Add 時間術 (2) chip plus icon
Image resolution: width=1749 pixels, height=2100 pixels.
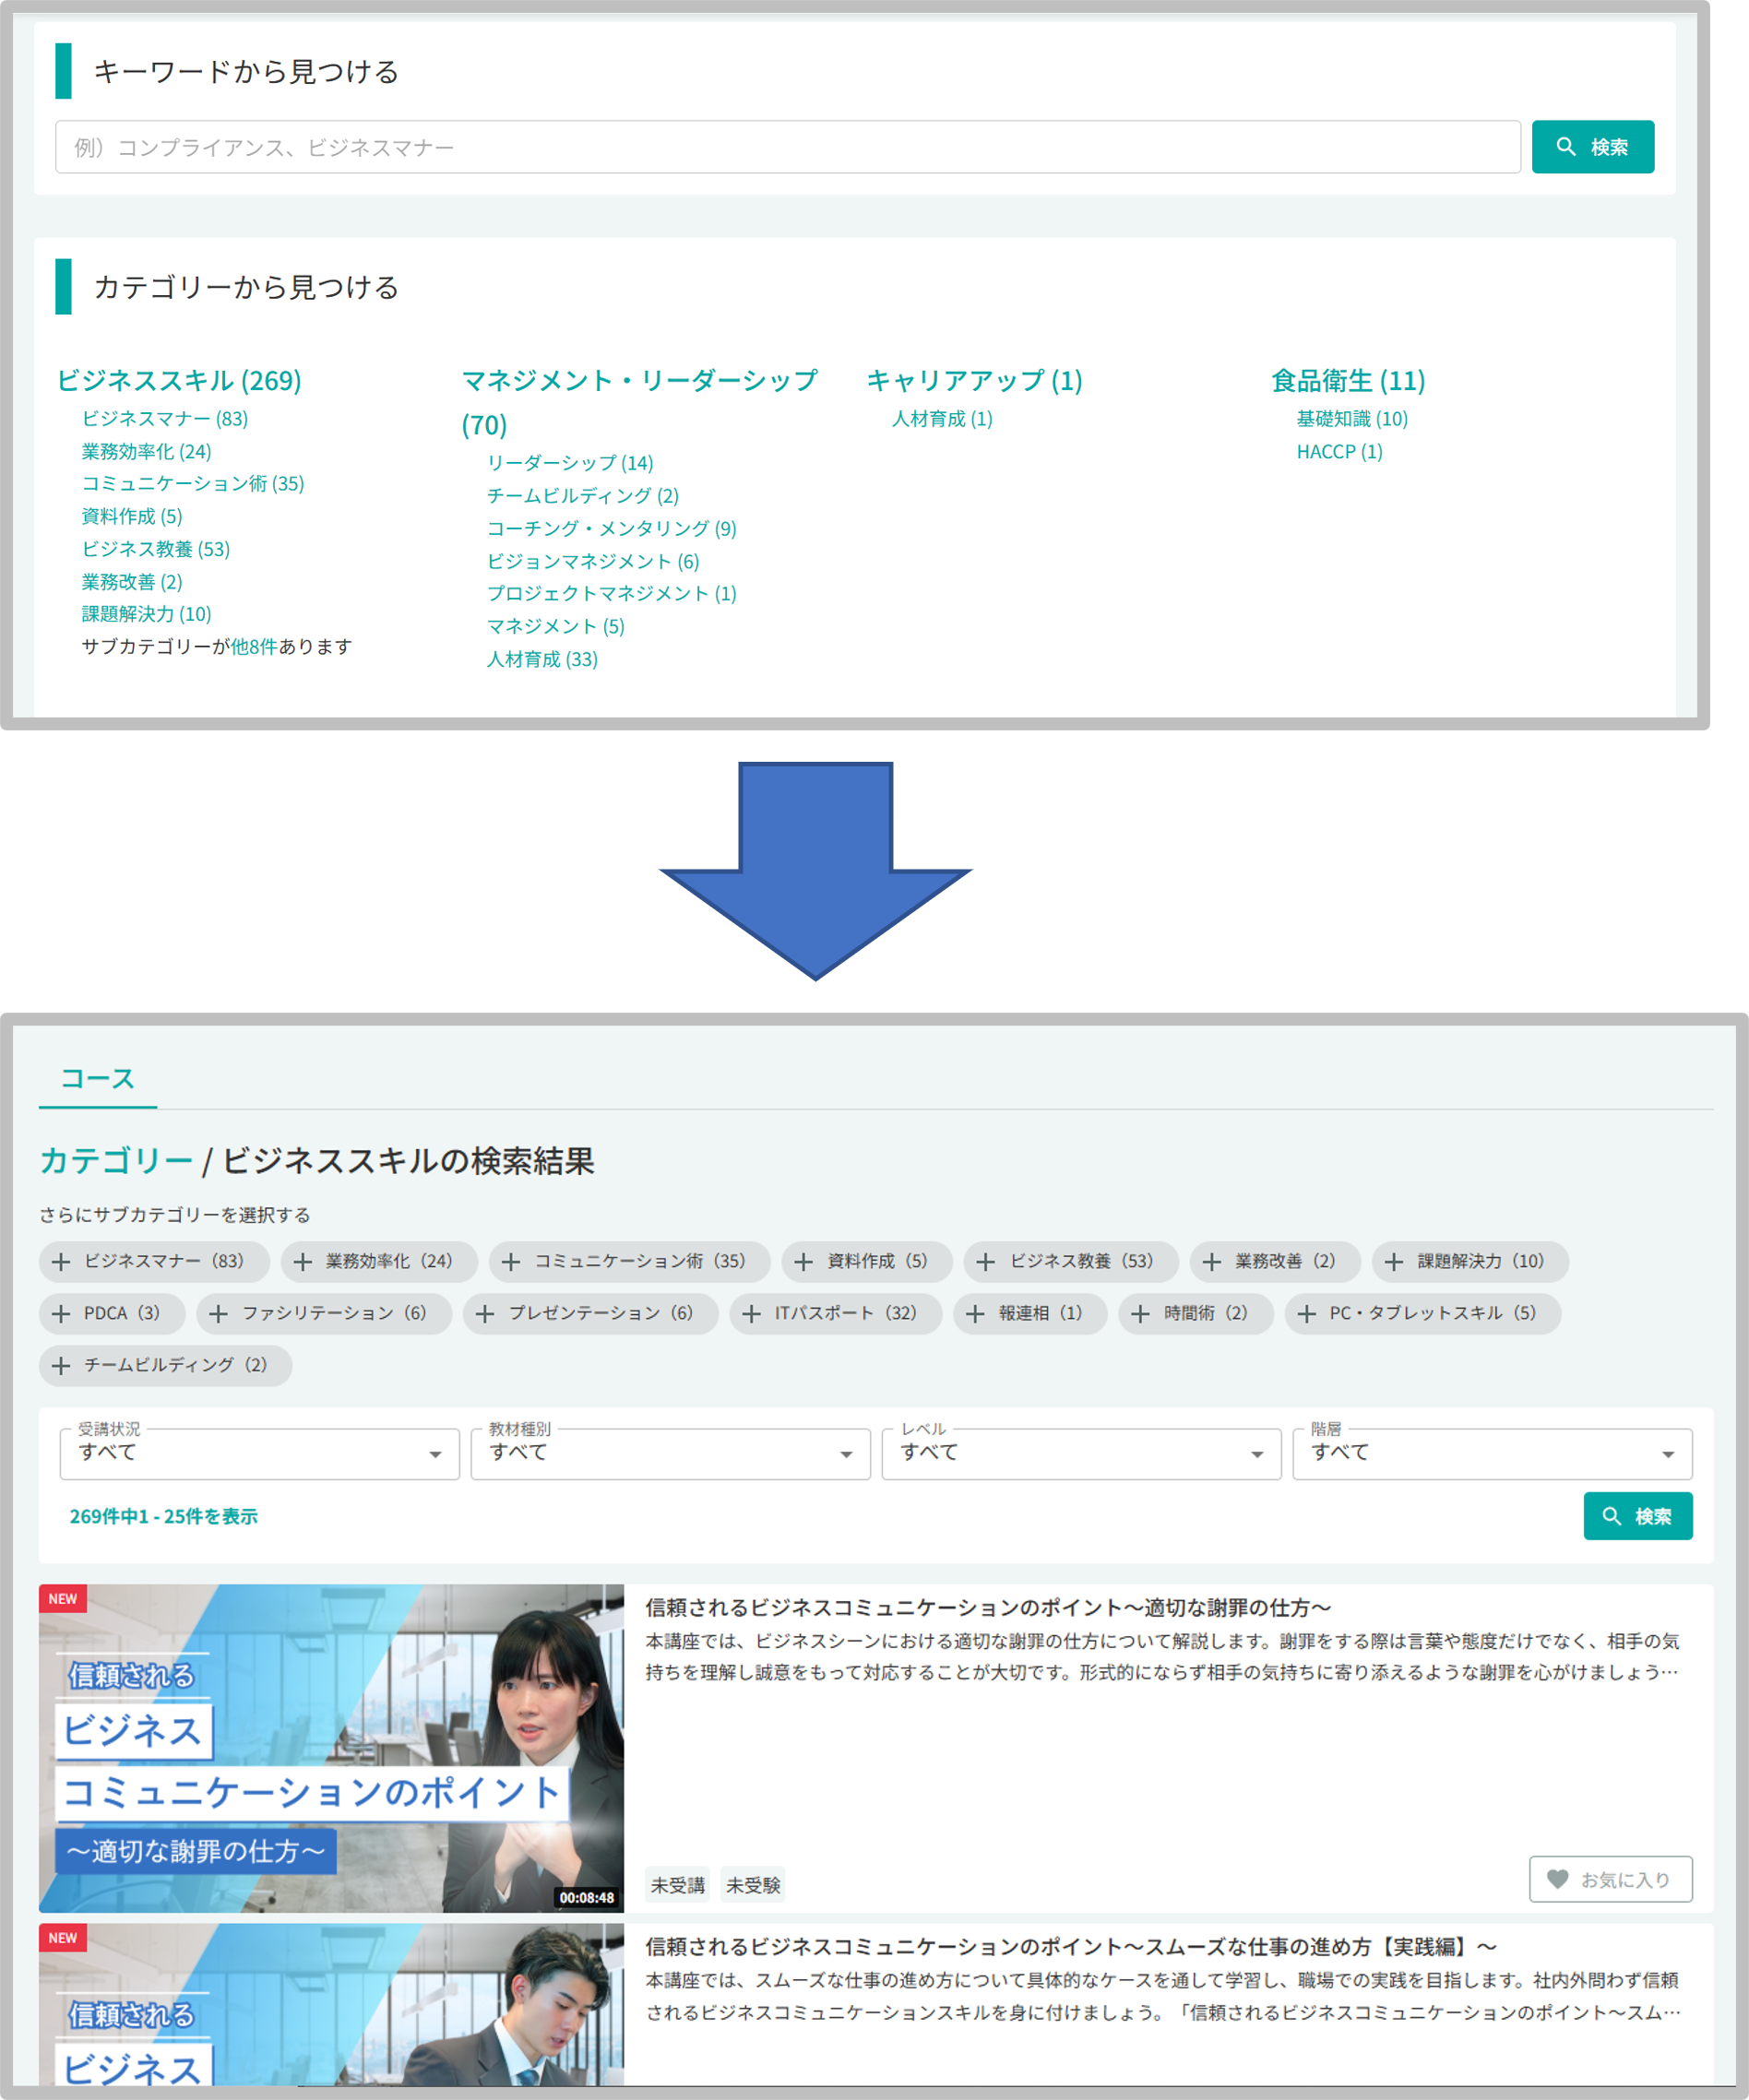[x=1141, y=1314]
